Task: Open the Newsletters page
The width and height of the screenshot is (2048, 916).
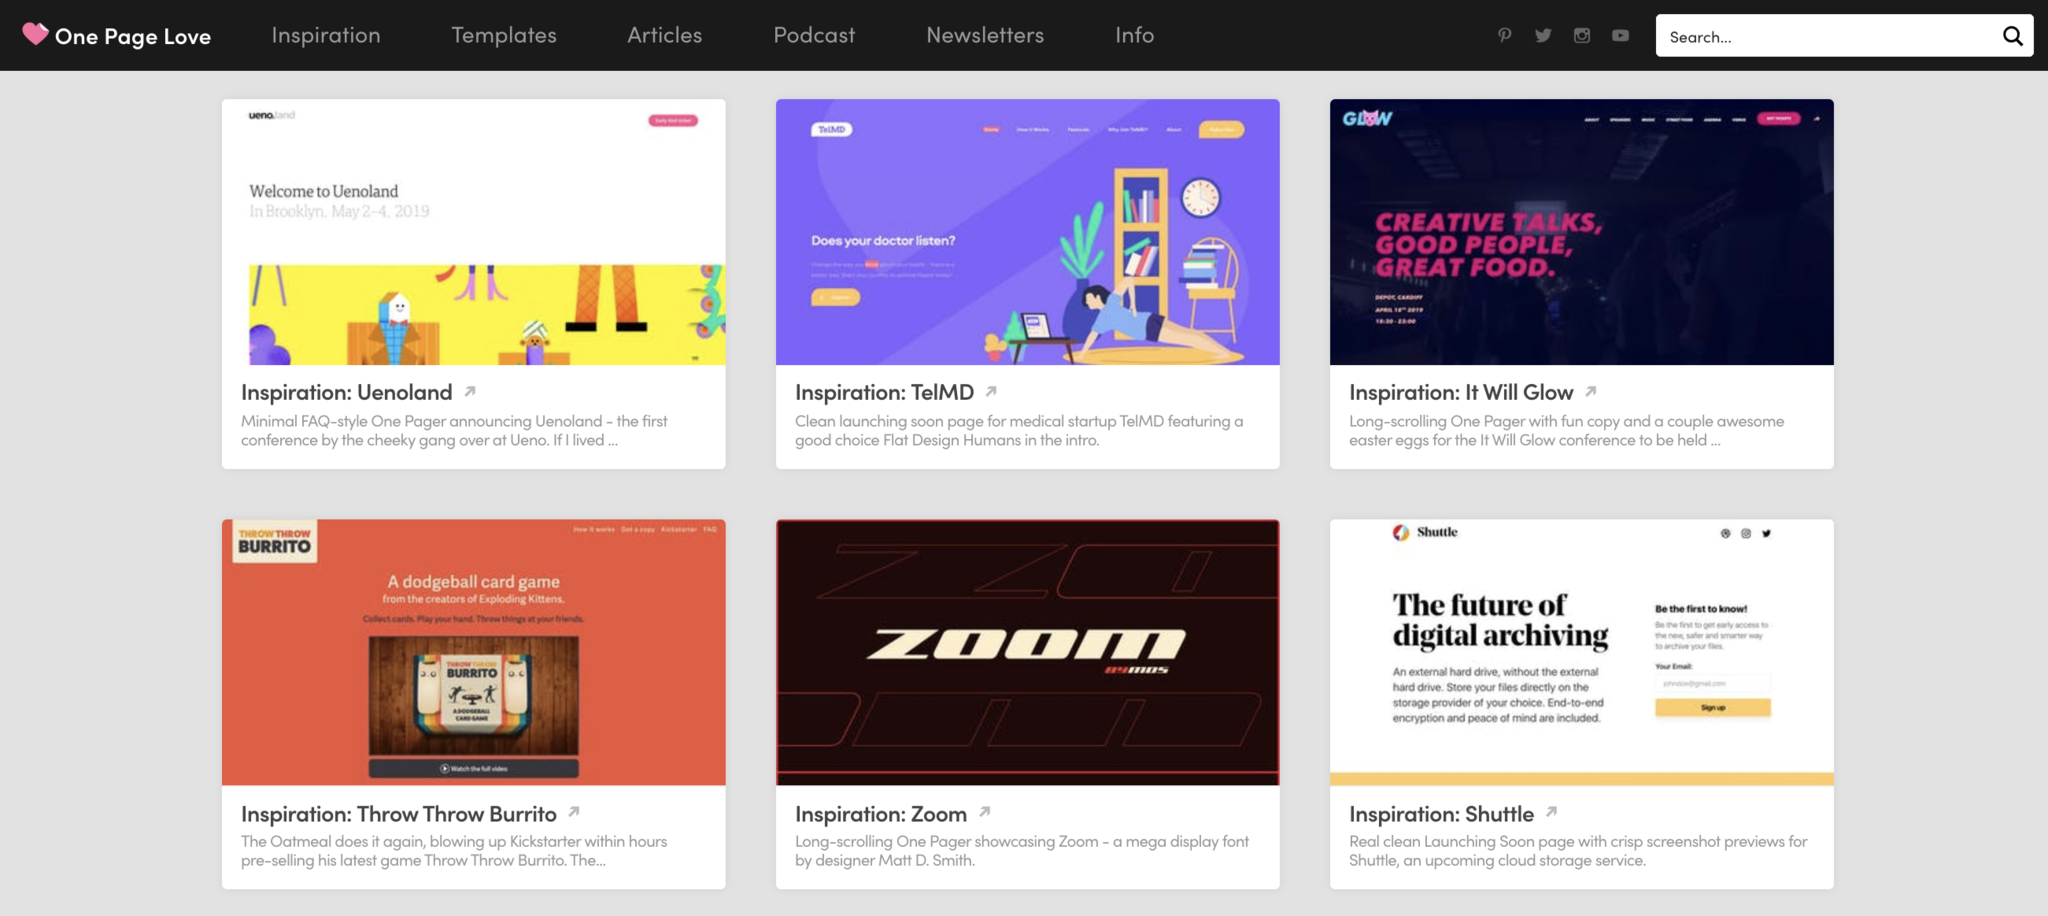Action: pos(985,35)
